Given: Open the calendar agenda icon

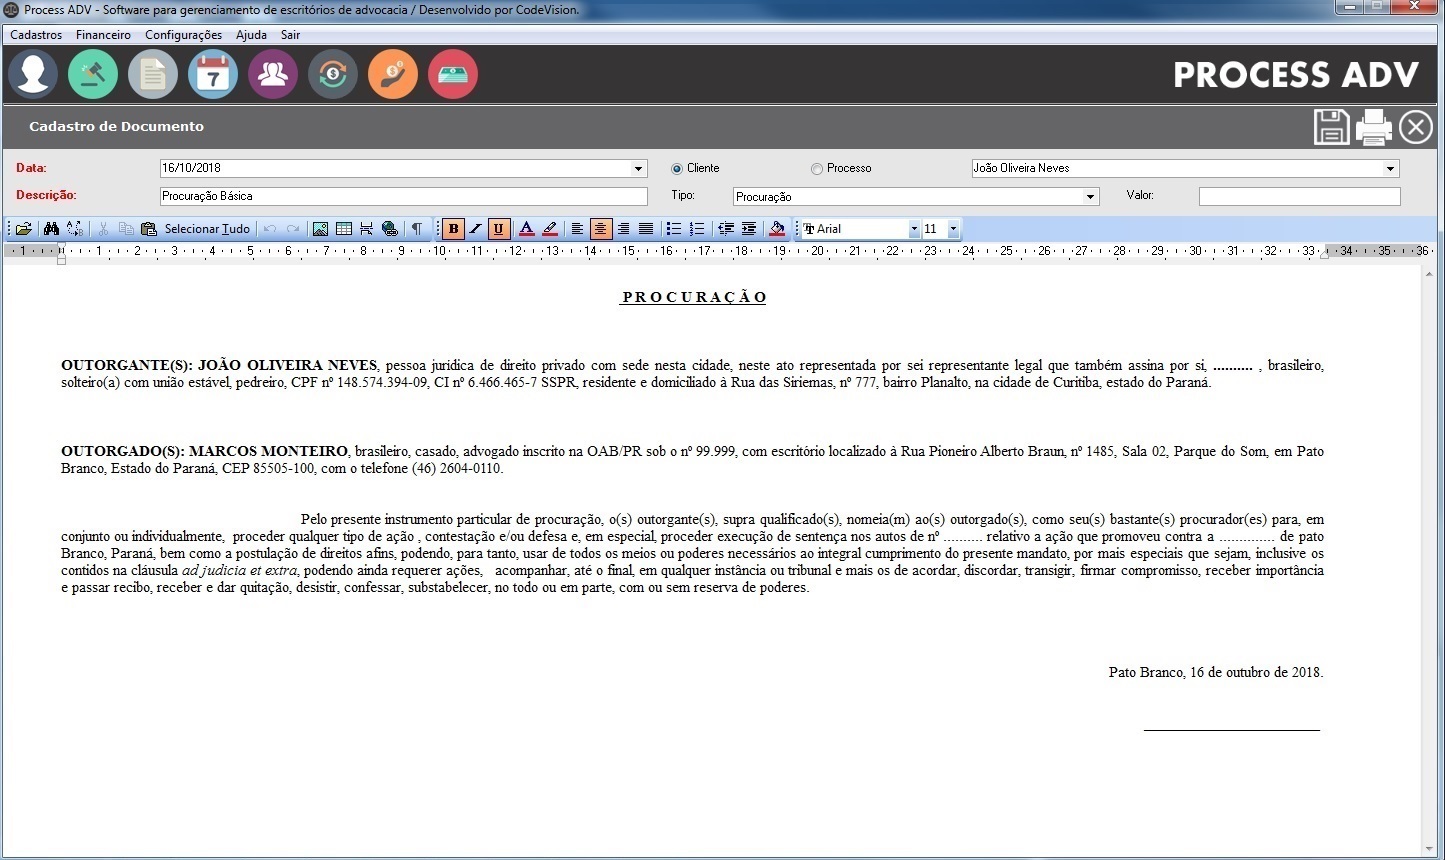Looking at the screenshot, I should [213, 75].
